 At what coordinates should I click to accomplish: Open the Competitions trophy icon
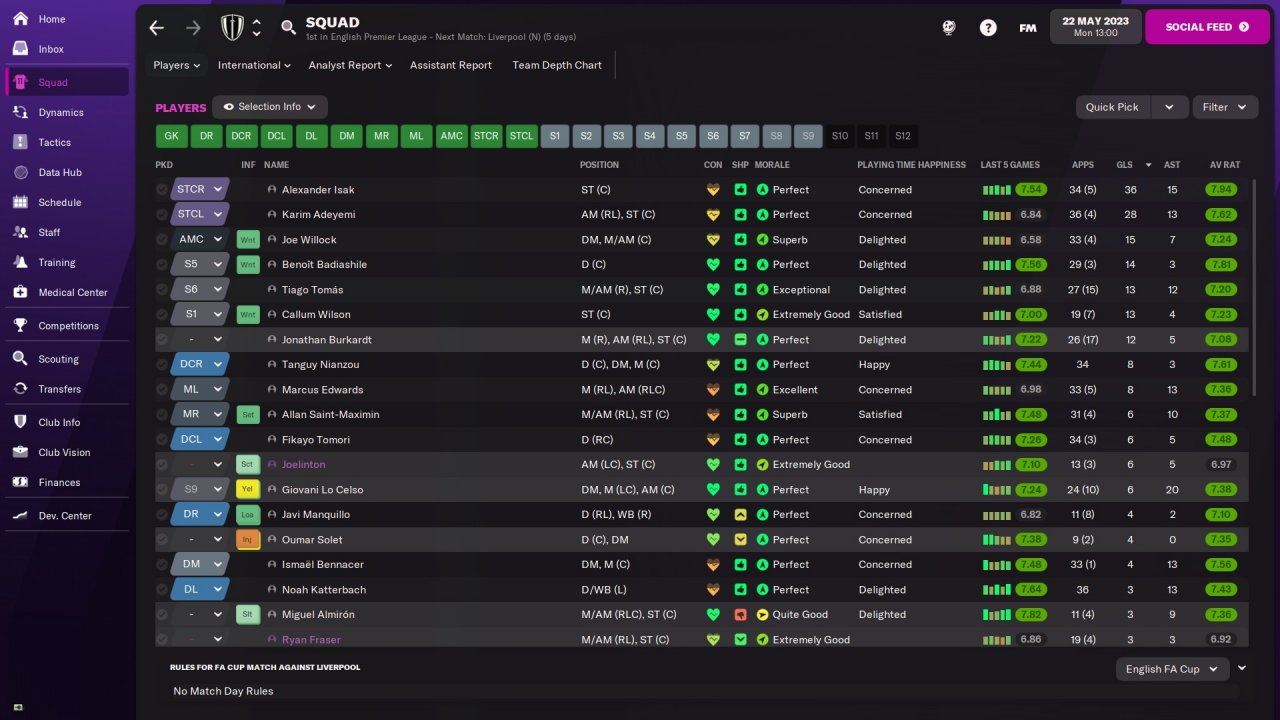pyautogui.click(x=21, y=325)
